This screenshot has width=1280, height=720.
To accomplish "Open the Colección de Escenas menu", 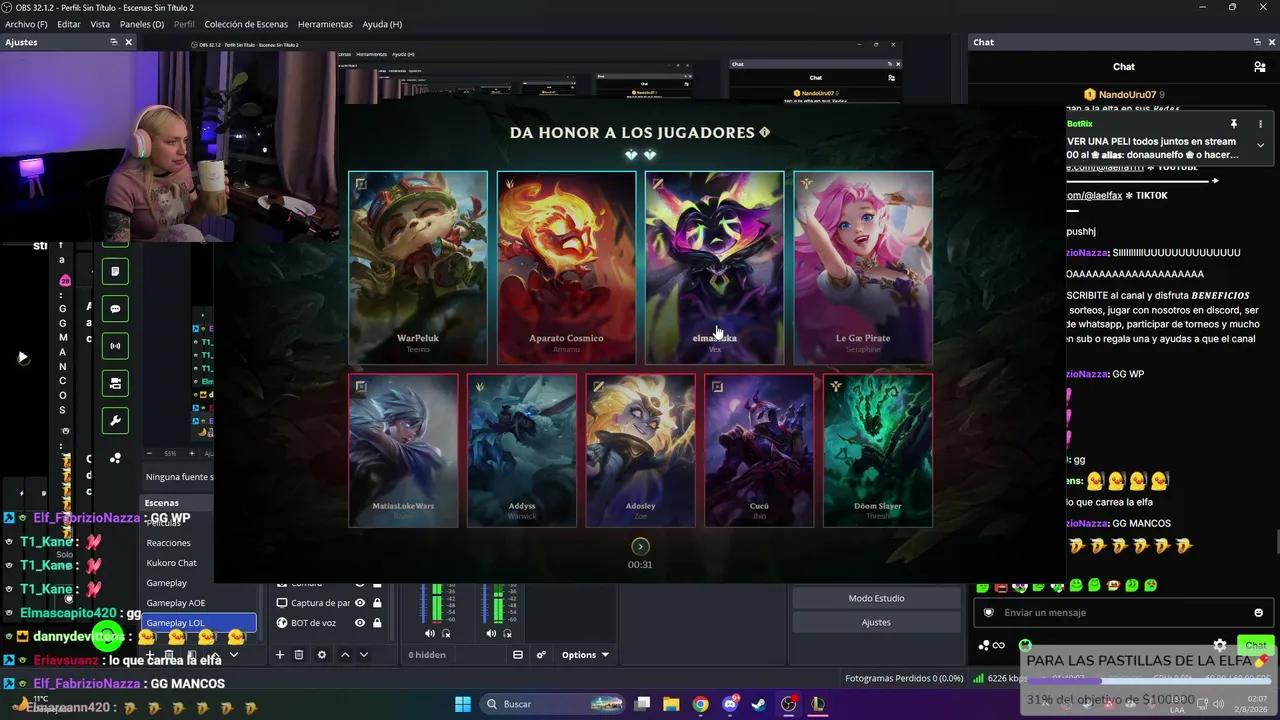I will [246, 24].
